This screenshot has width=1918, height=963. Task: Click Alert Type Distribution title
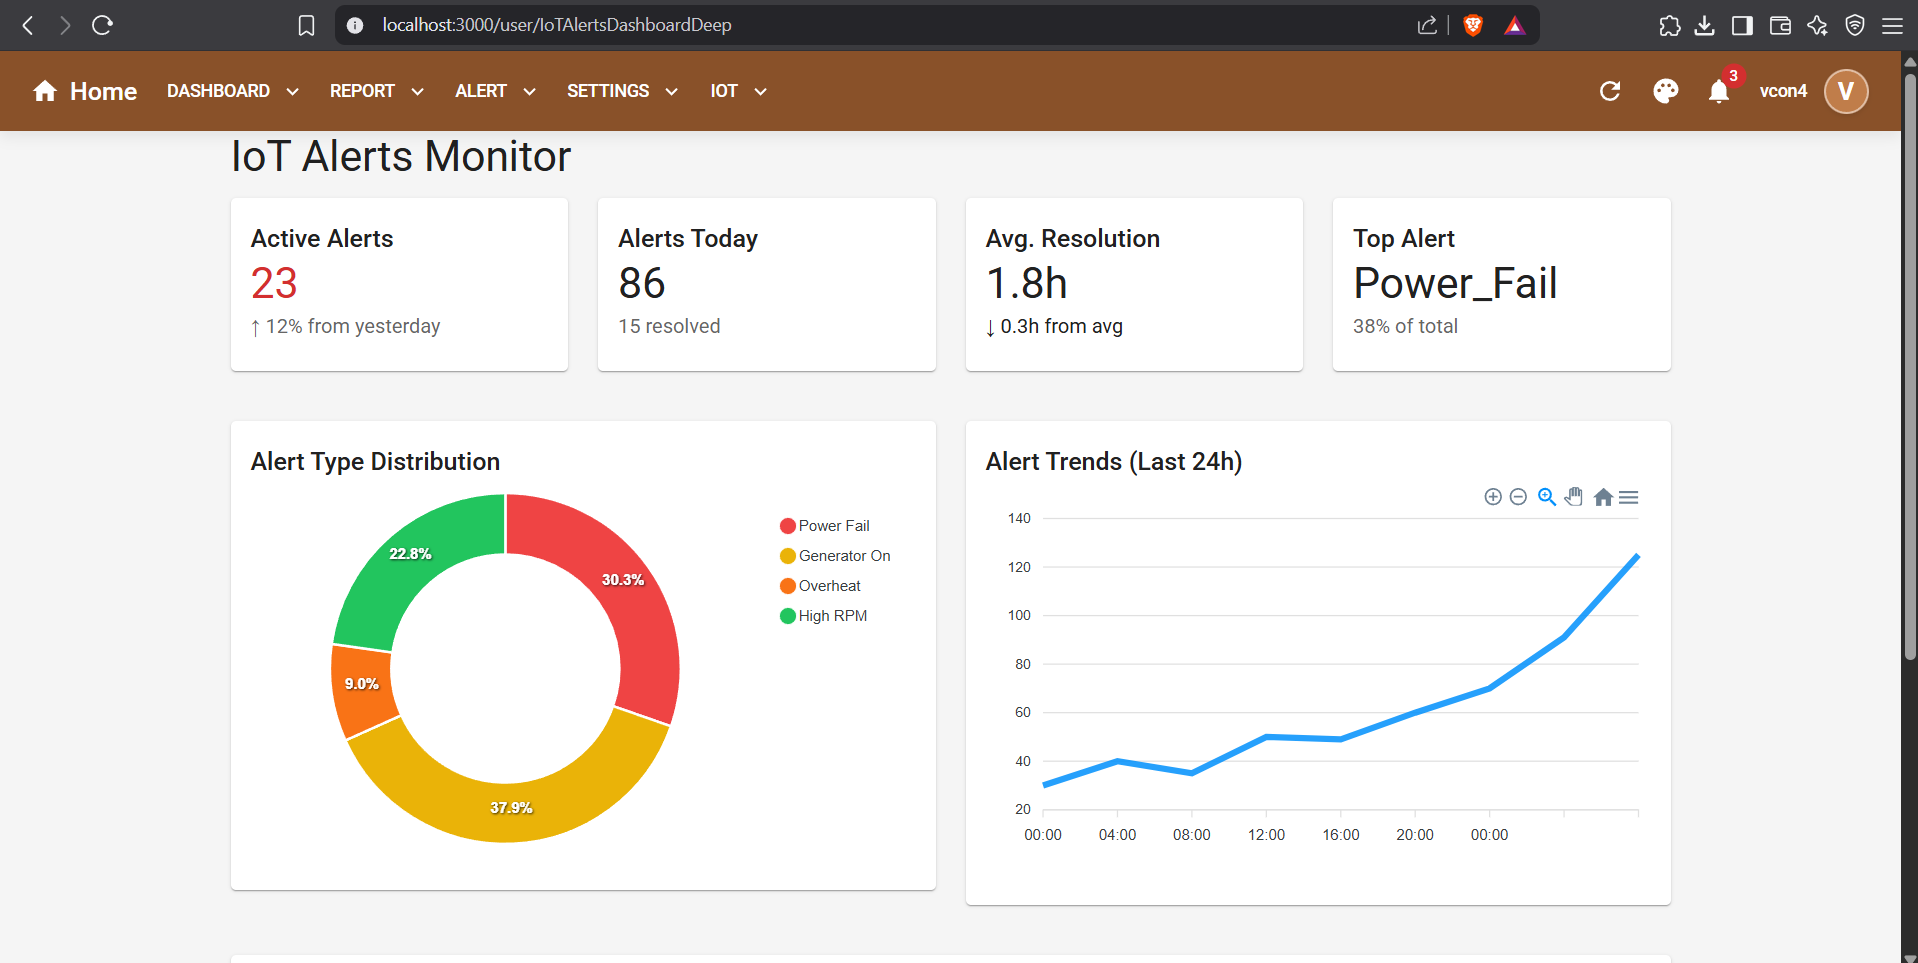(375, 461)
